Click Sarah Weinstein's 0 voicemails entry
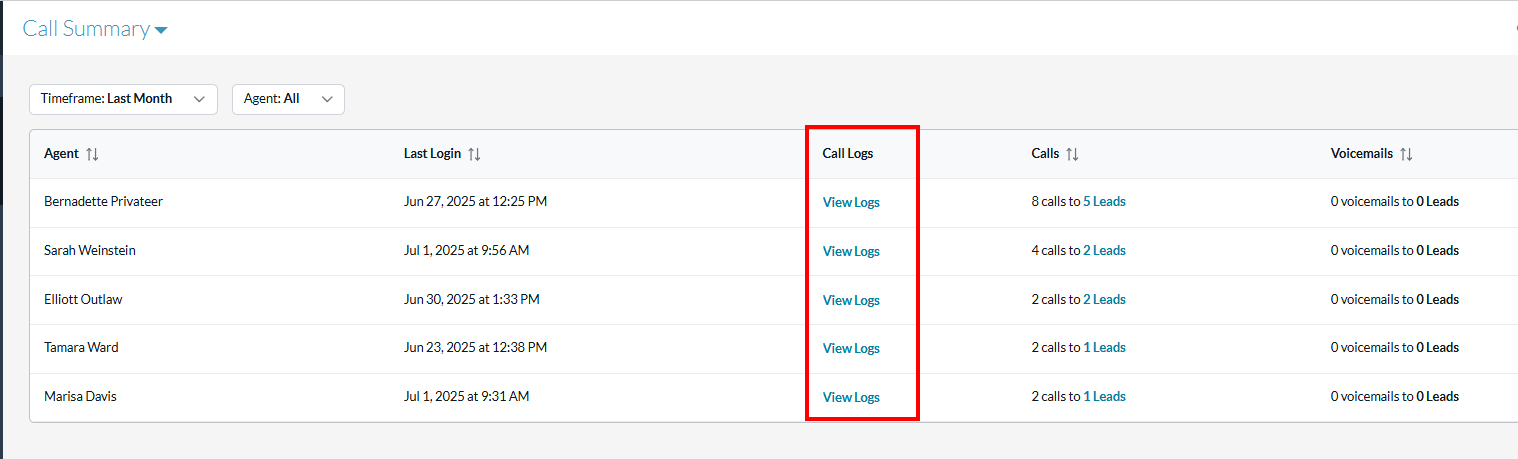This screenshot has width=1518, height=459. point(1394,250)
